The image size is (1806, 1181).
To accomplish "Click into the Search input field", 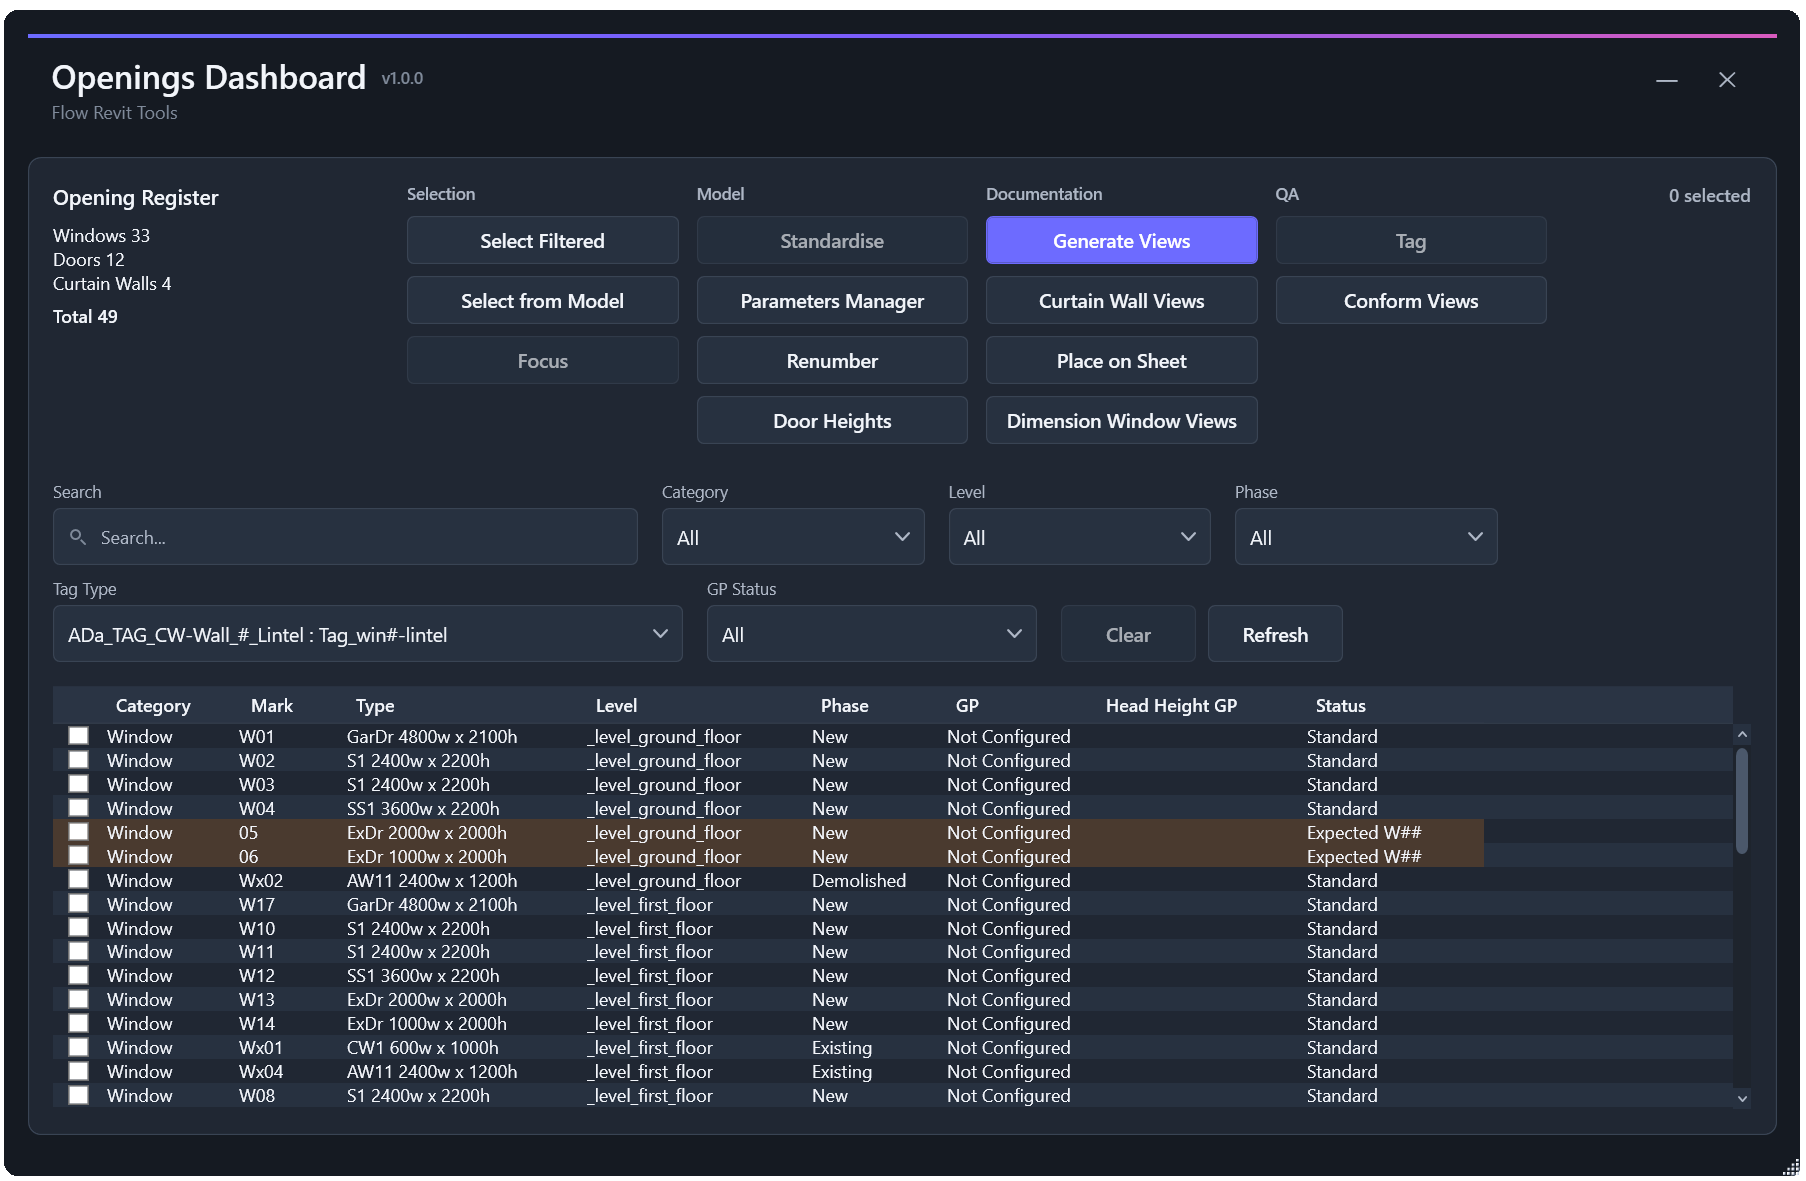I will tap(345, 537).
